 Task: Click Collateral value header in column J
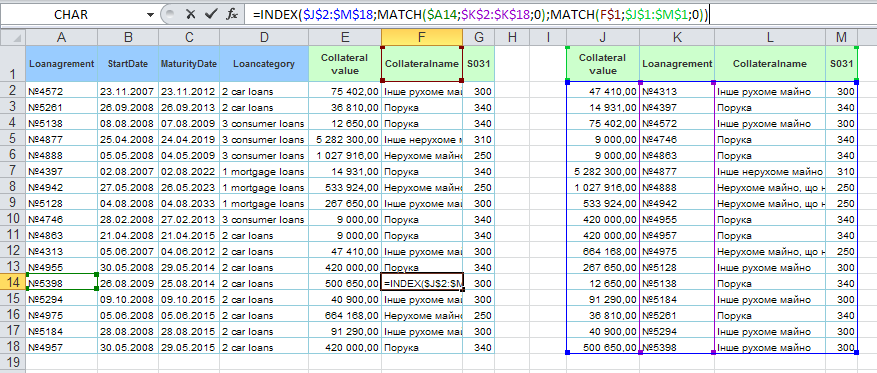point(603,64)
